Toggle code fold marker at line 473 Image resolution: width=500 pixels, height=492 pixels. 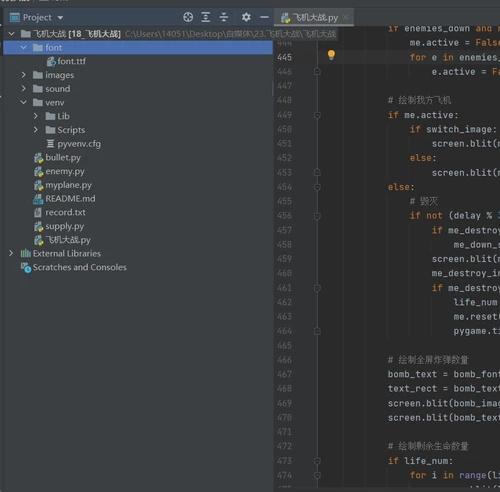[x=317, y=461]
